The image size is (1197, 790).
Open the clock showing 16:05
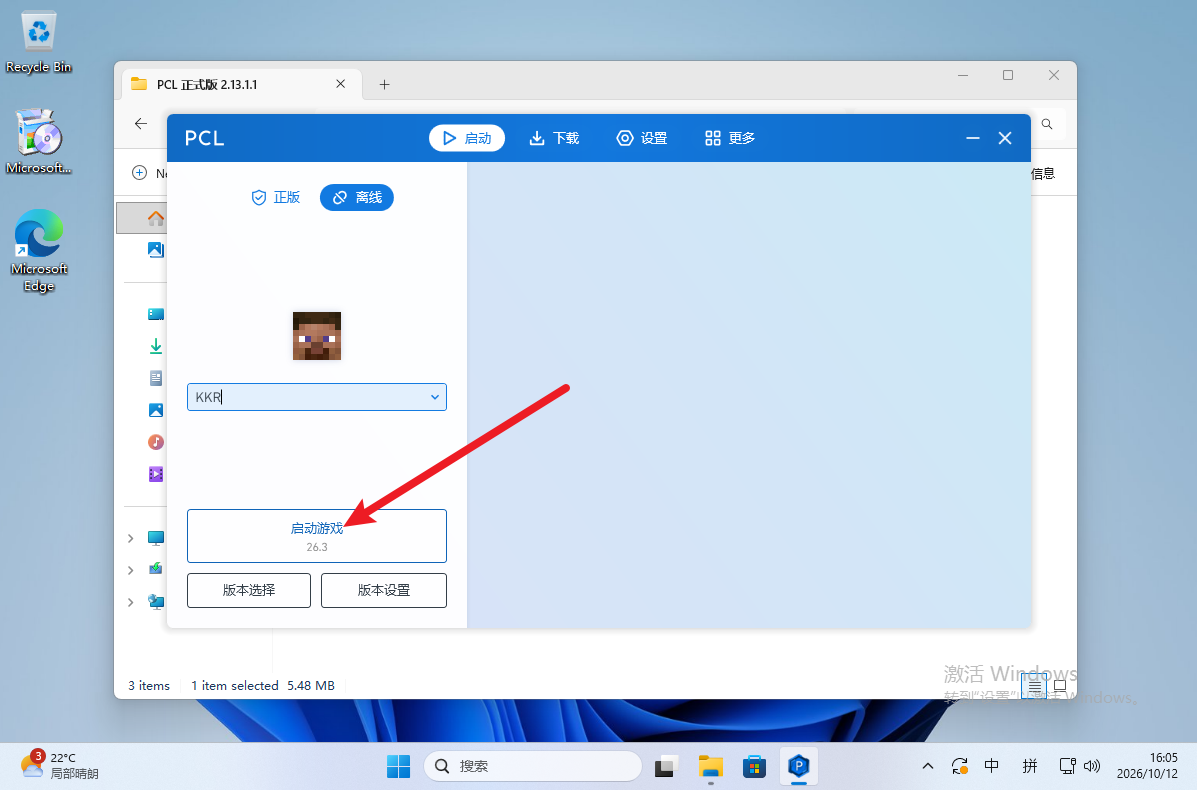1147,766
